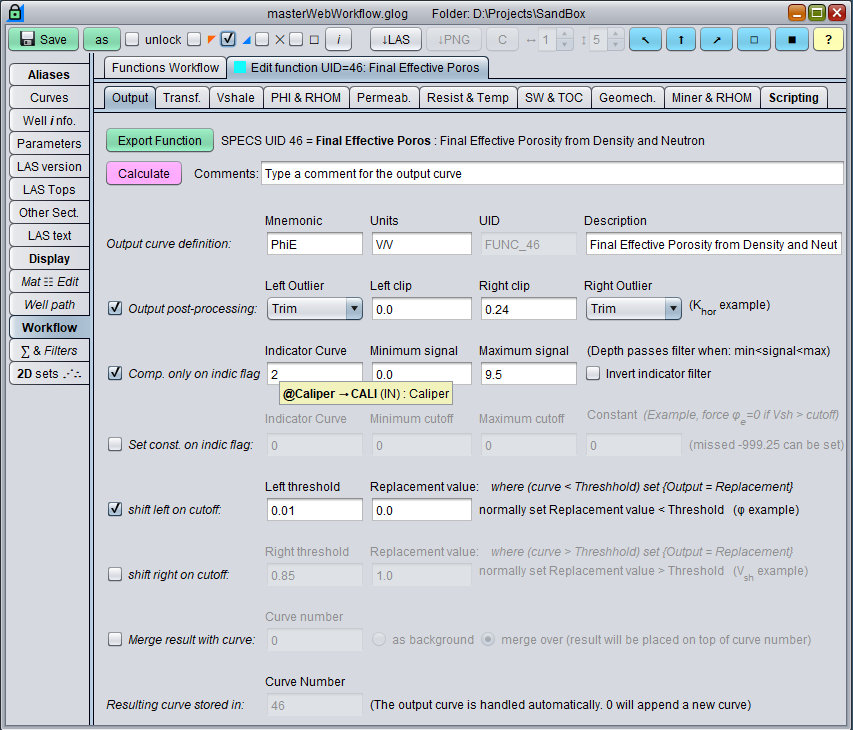
Task: Disable Output post-processing checkbox
Action: coord(115,308)
